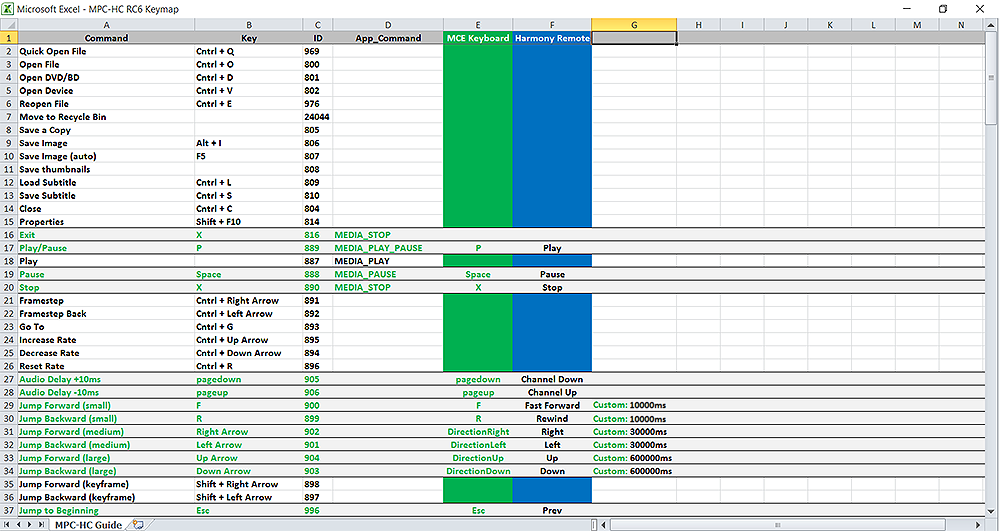1000x531 pixels.
Task: Select column D header
Action: pos(388,25)
